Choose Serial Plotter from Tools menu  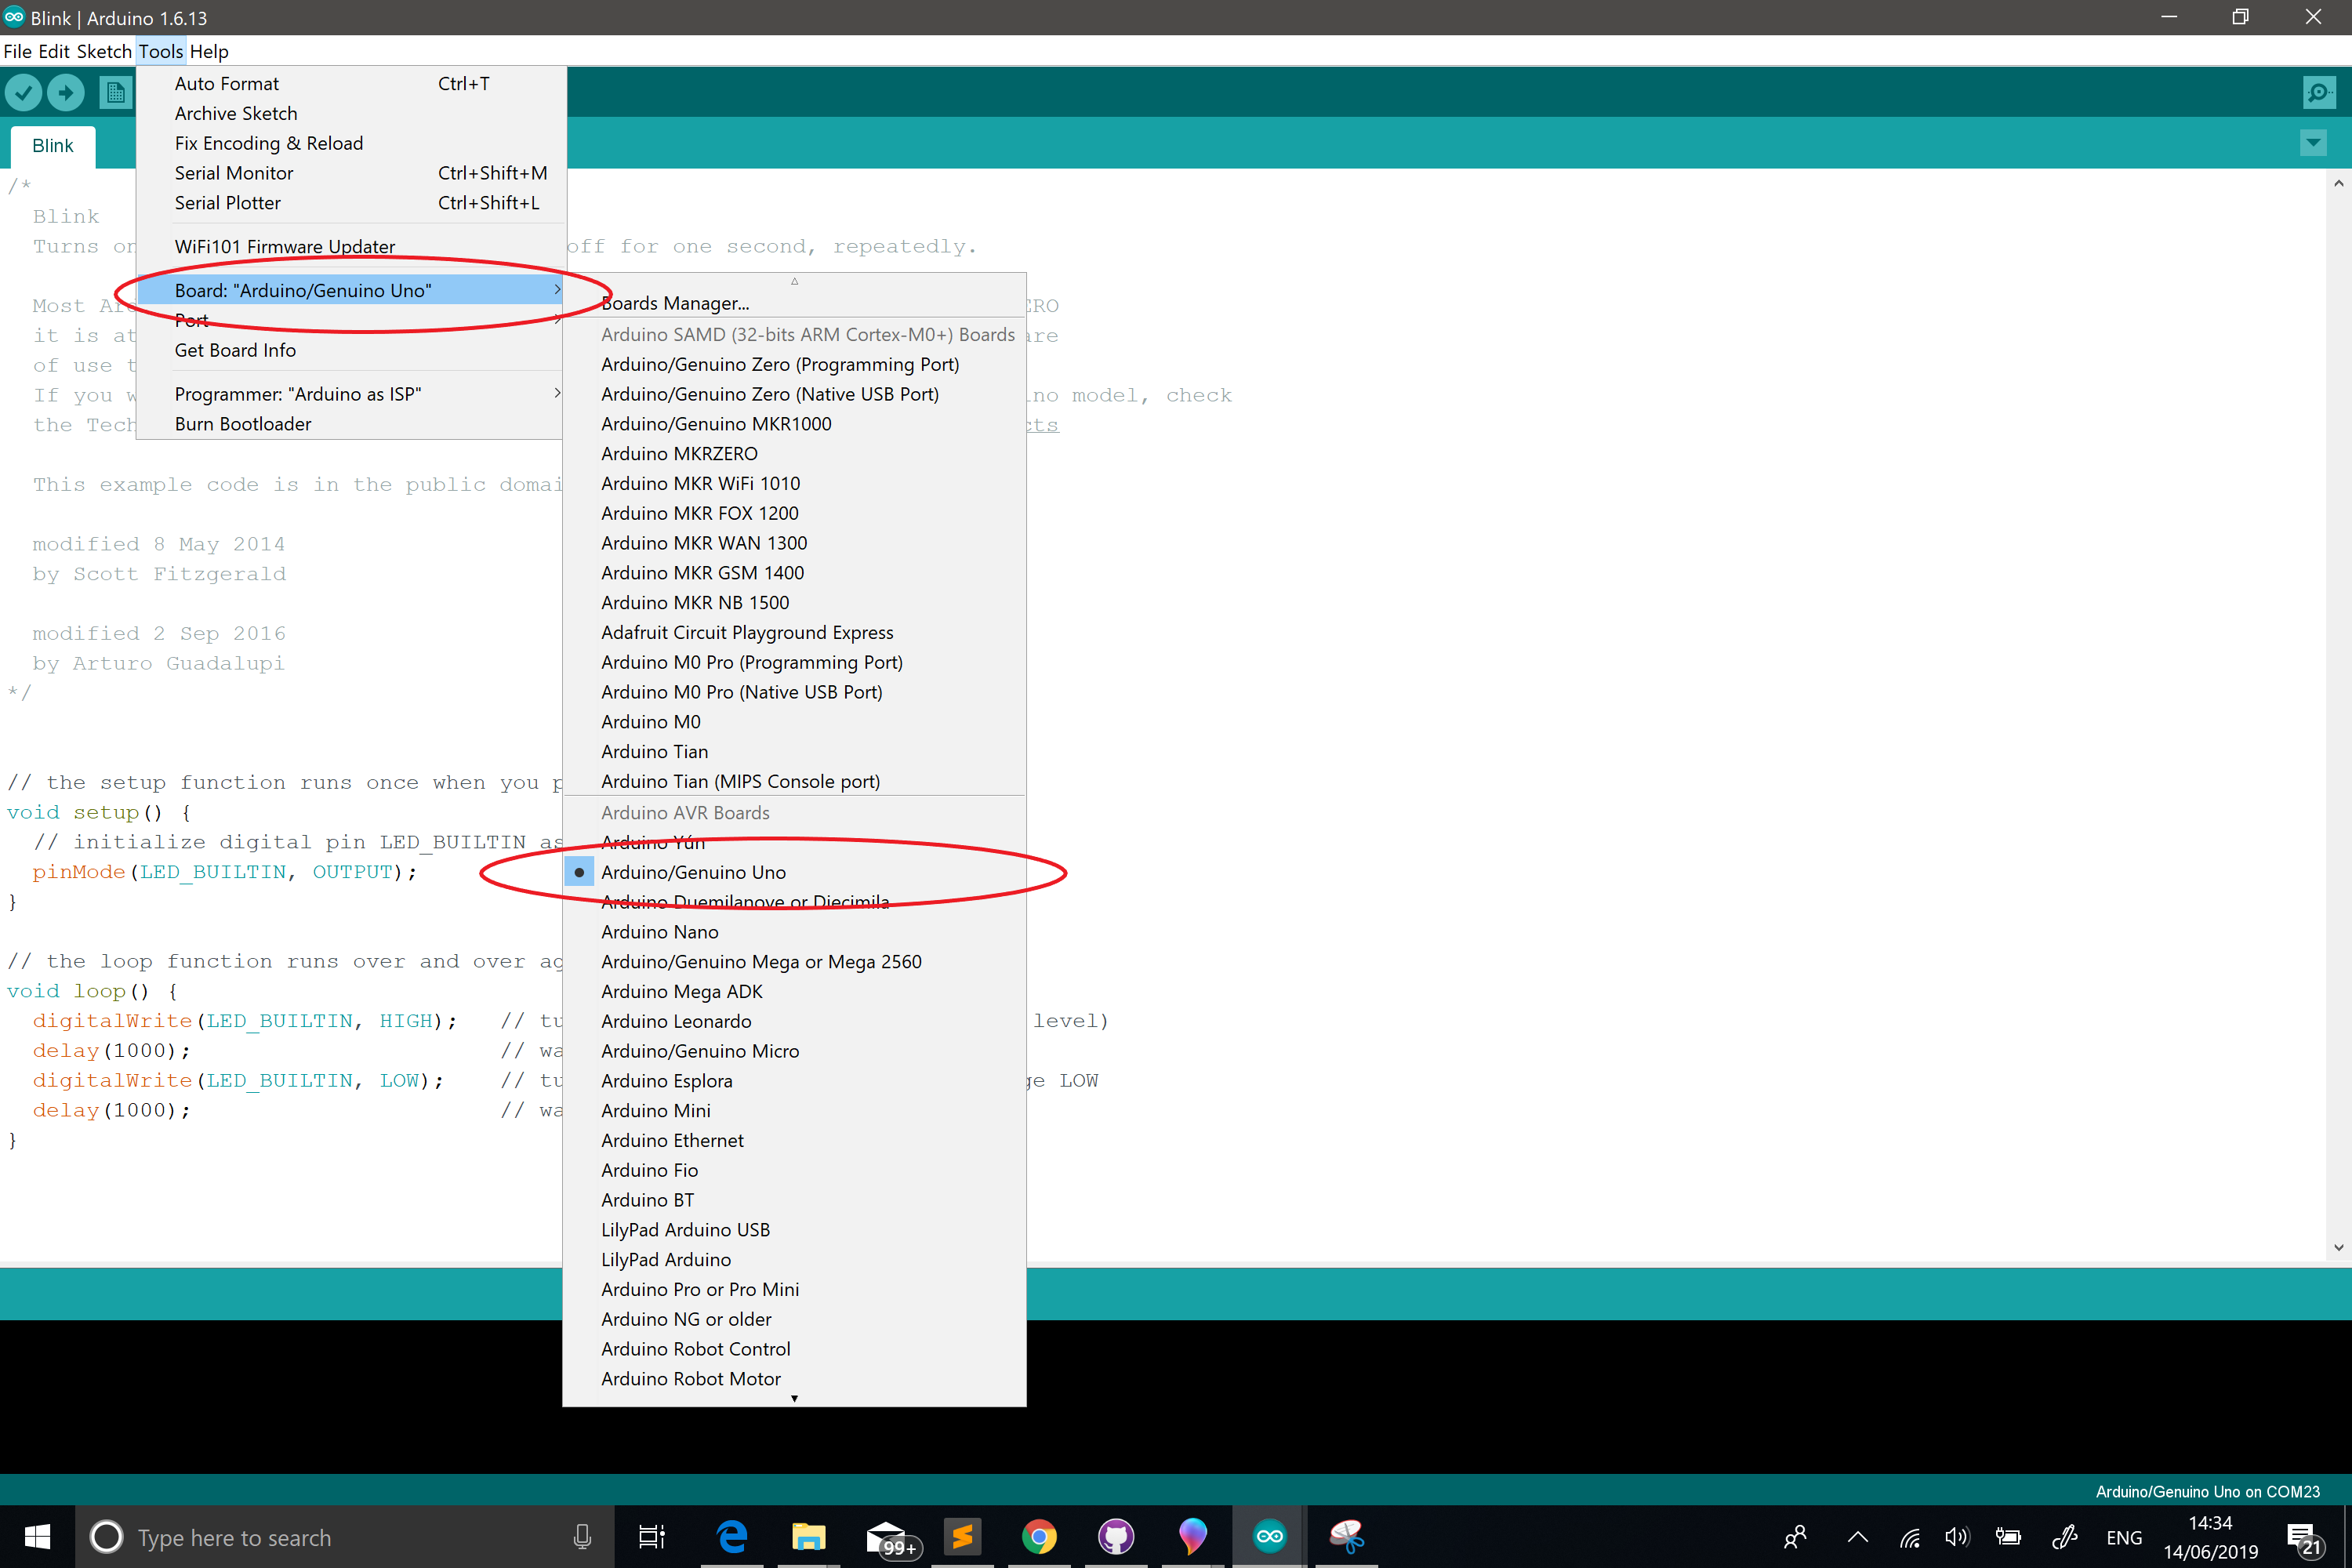point(228,203)
